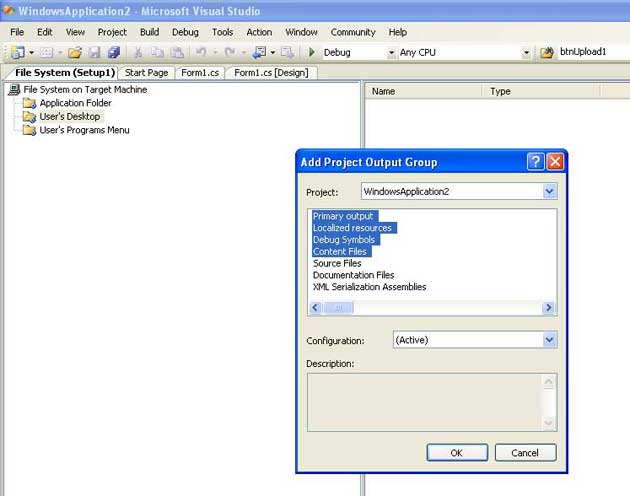Select File System on Target Machine node
The width and height of the screenshot is (630, 496).
tap(85, 90)
